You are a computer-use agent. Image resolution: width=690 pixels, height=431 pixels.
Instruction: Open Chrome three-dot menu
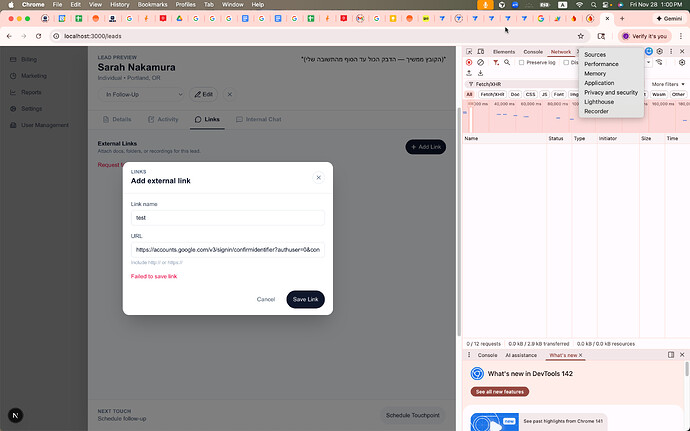coord(680,36)
